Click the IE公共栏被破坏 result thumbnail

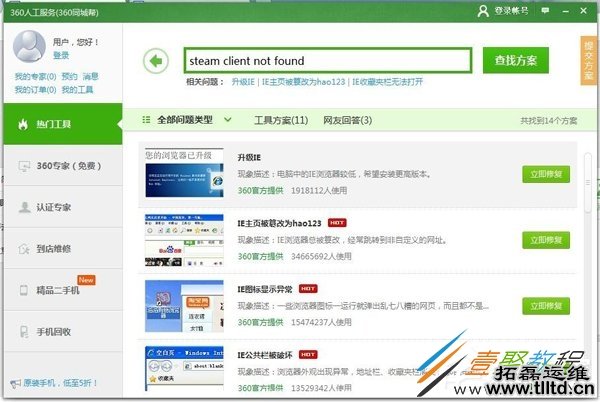point(184,369)
